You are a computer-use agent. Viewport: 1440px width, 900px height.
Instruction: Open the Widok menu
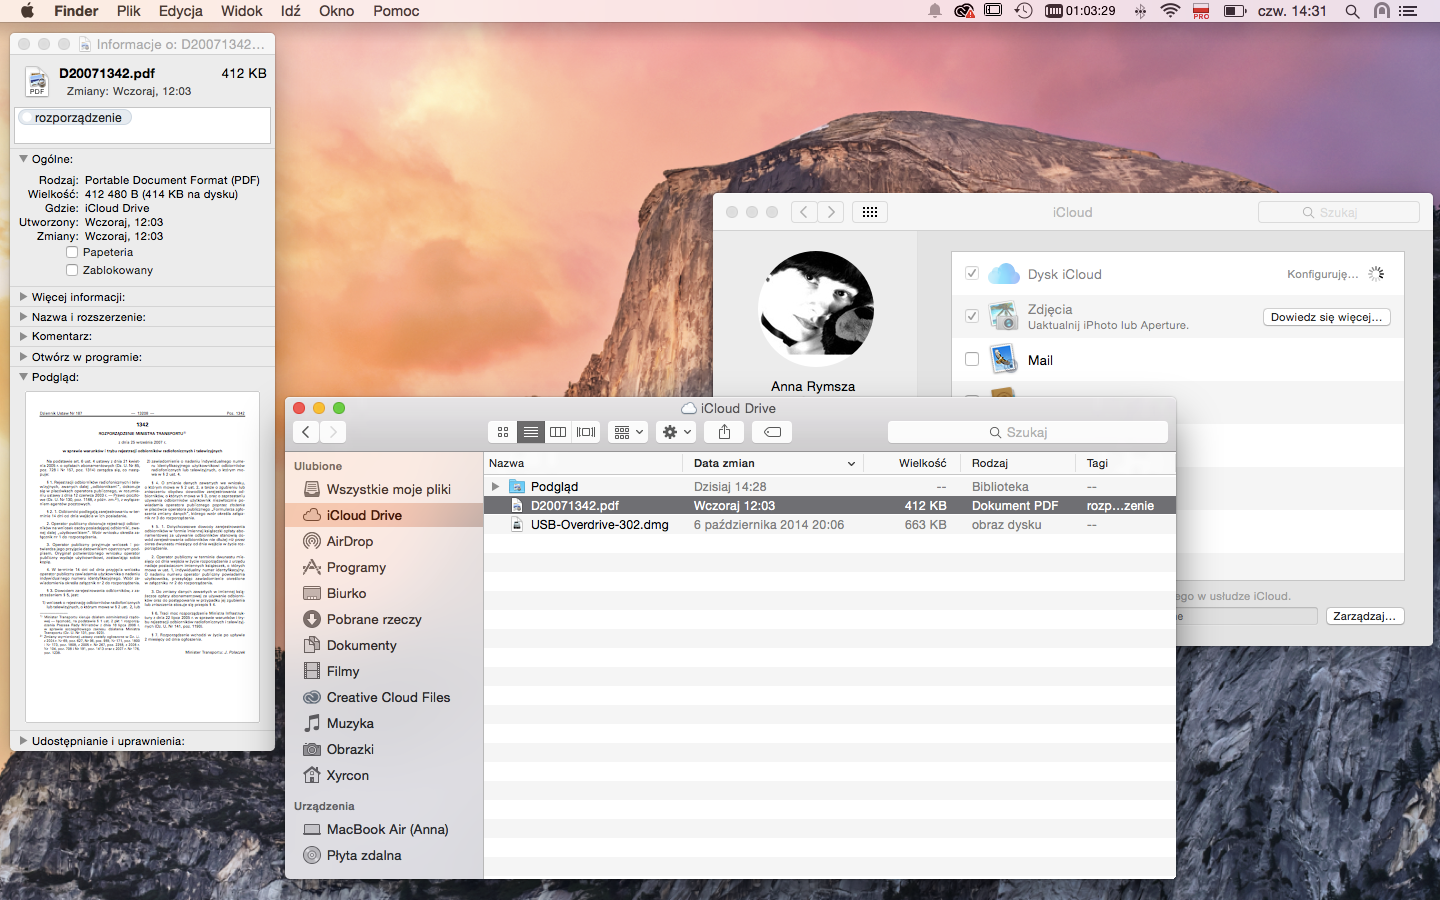[241, 11]
